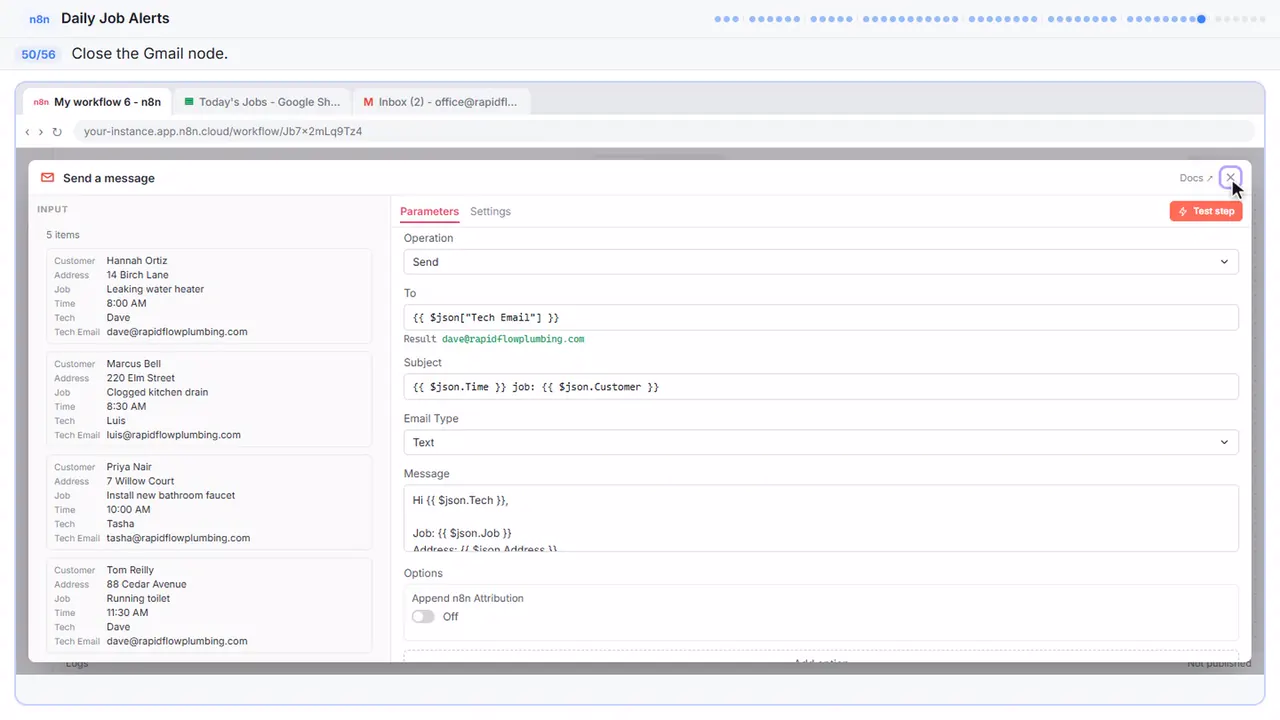
Task: Select customer name Tom Reilly
Action: click(x=131, y=570)
